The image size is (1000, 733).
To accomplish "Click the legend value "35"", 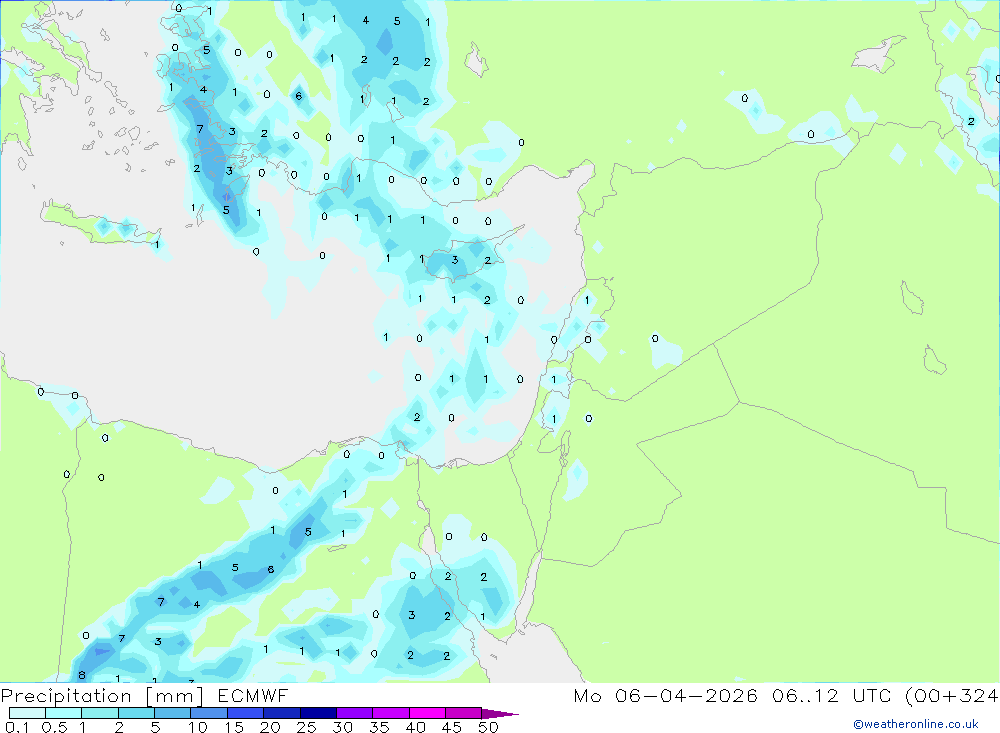I will pos(379,727).
